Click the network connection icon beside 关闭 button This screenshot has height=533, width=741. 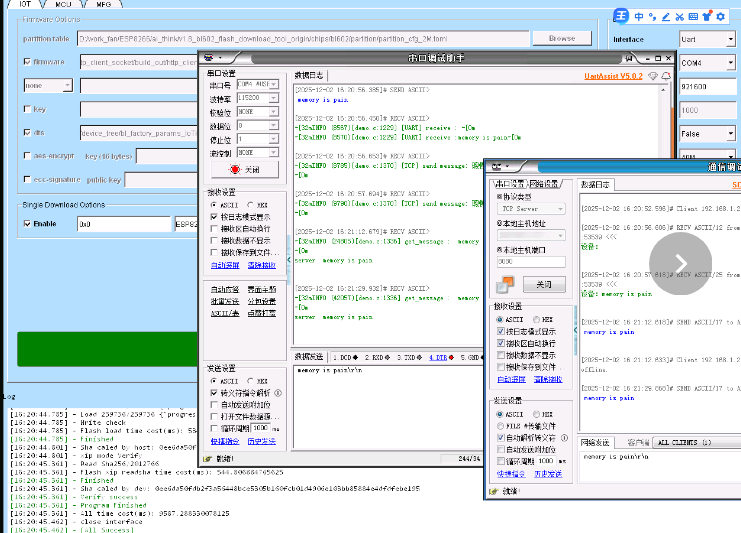(x=505, y=285)
